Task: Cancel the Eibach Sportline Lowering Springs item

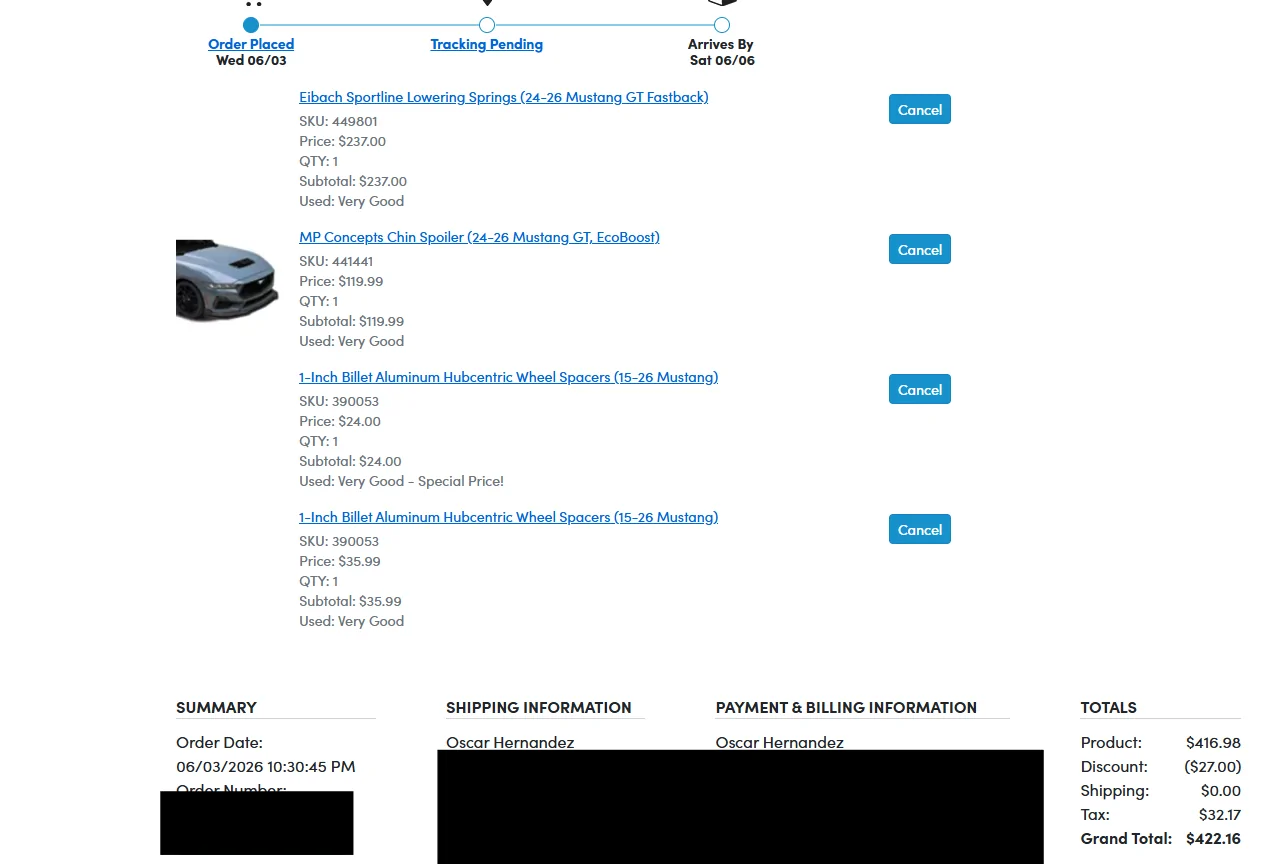Action: (920, 109)
